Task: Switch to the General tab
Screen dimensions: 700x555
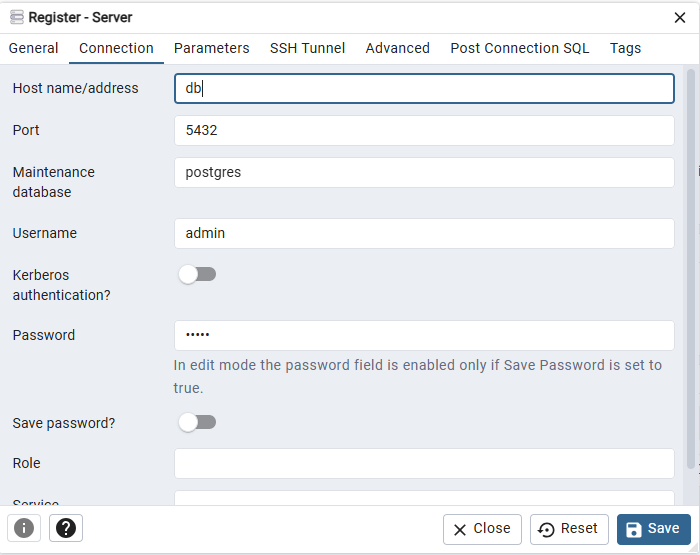Action: [x=34, y=48]
